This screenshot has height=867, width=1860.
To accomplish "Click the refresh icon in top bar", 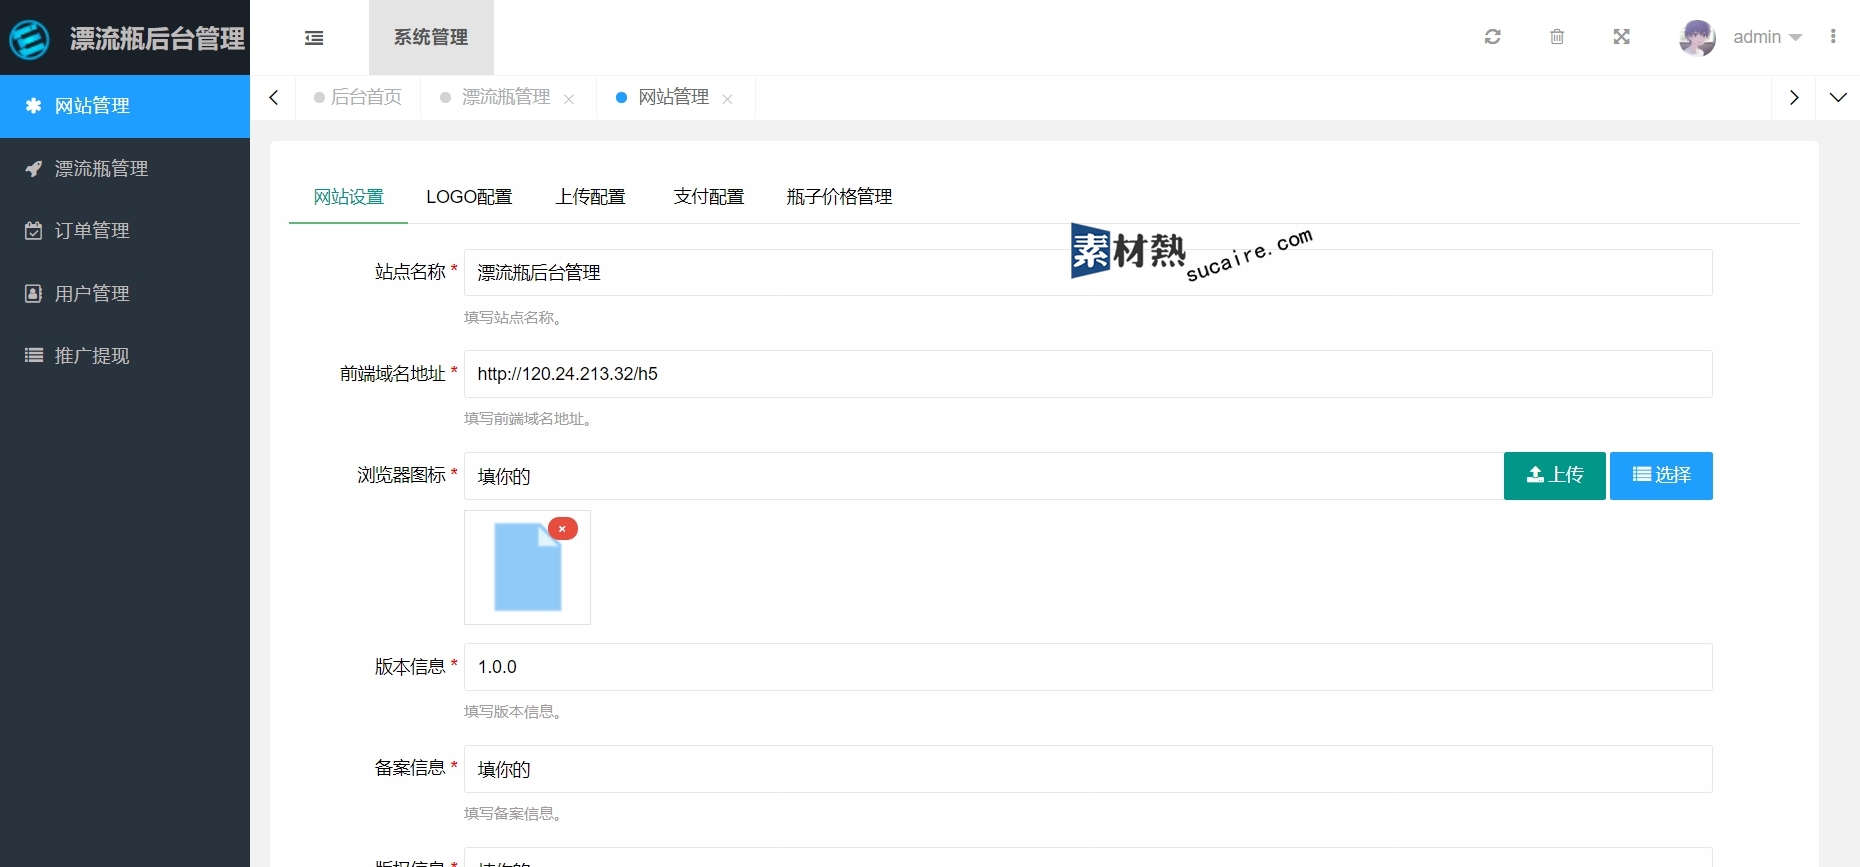I will click(x=1493, y=37).
